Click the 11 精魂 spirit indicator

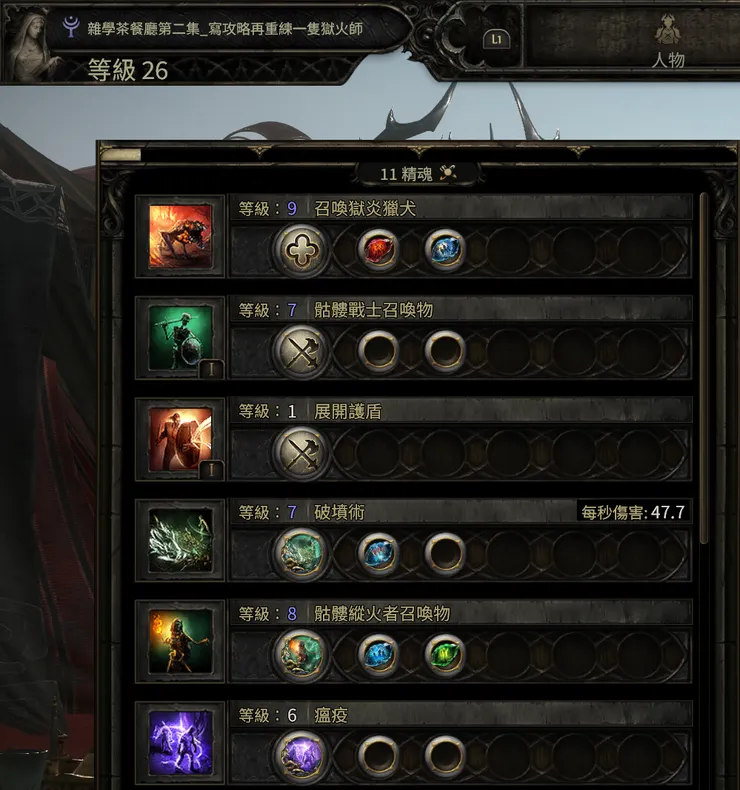click(418, 174)
